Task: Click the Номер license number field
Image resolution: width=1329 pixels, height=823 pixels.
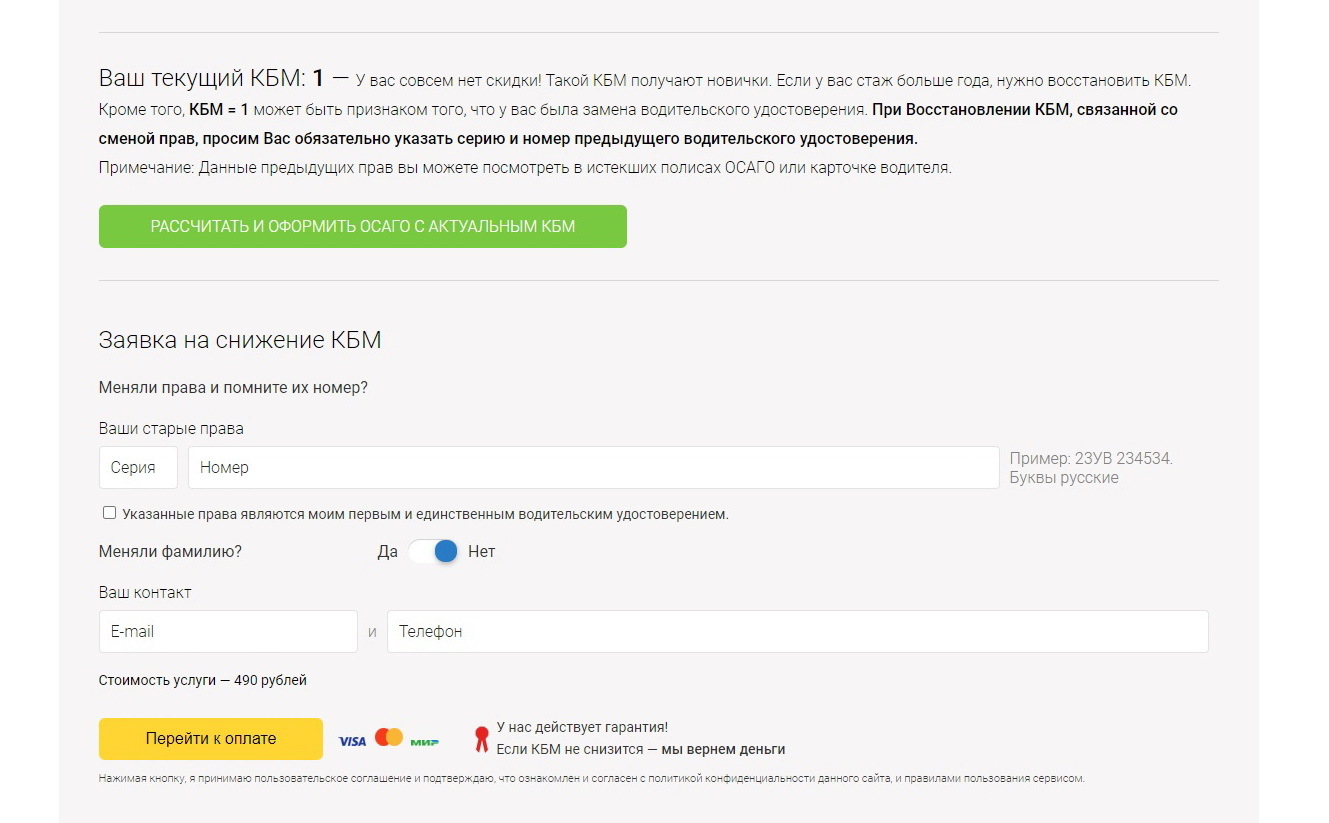Action: click(x=593, y=467)
